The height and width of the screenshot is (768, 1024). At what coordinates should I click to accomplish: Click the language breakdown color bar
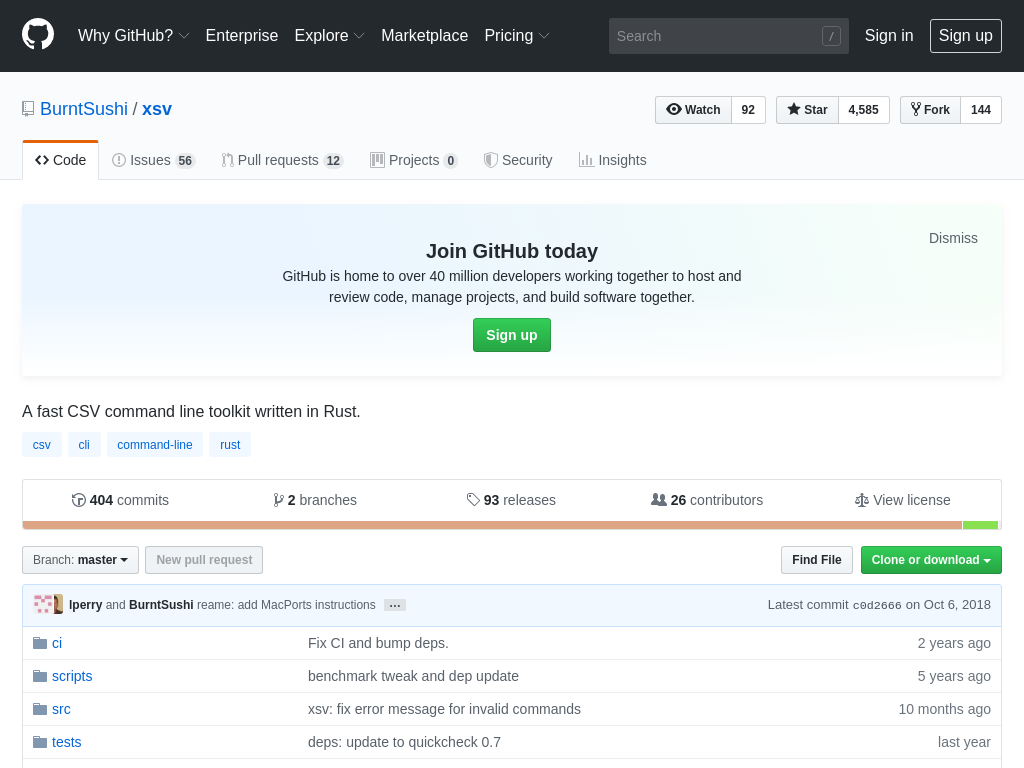492,525
